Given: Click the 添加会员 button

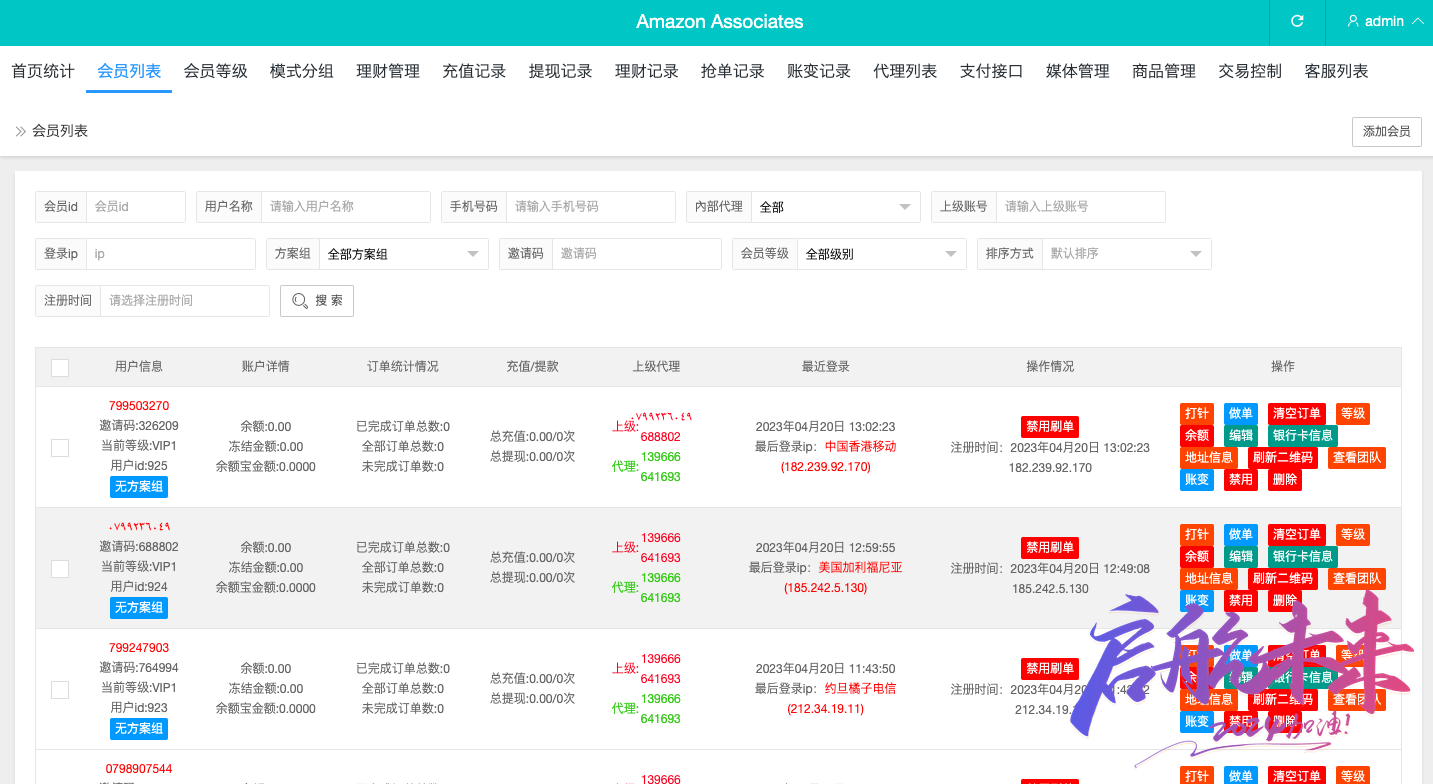Looking at the screenshot, I should 1386,132.
